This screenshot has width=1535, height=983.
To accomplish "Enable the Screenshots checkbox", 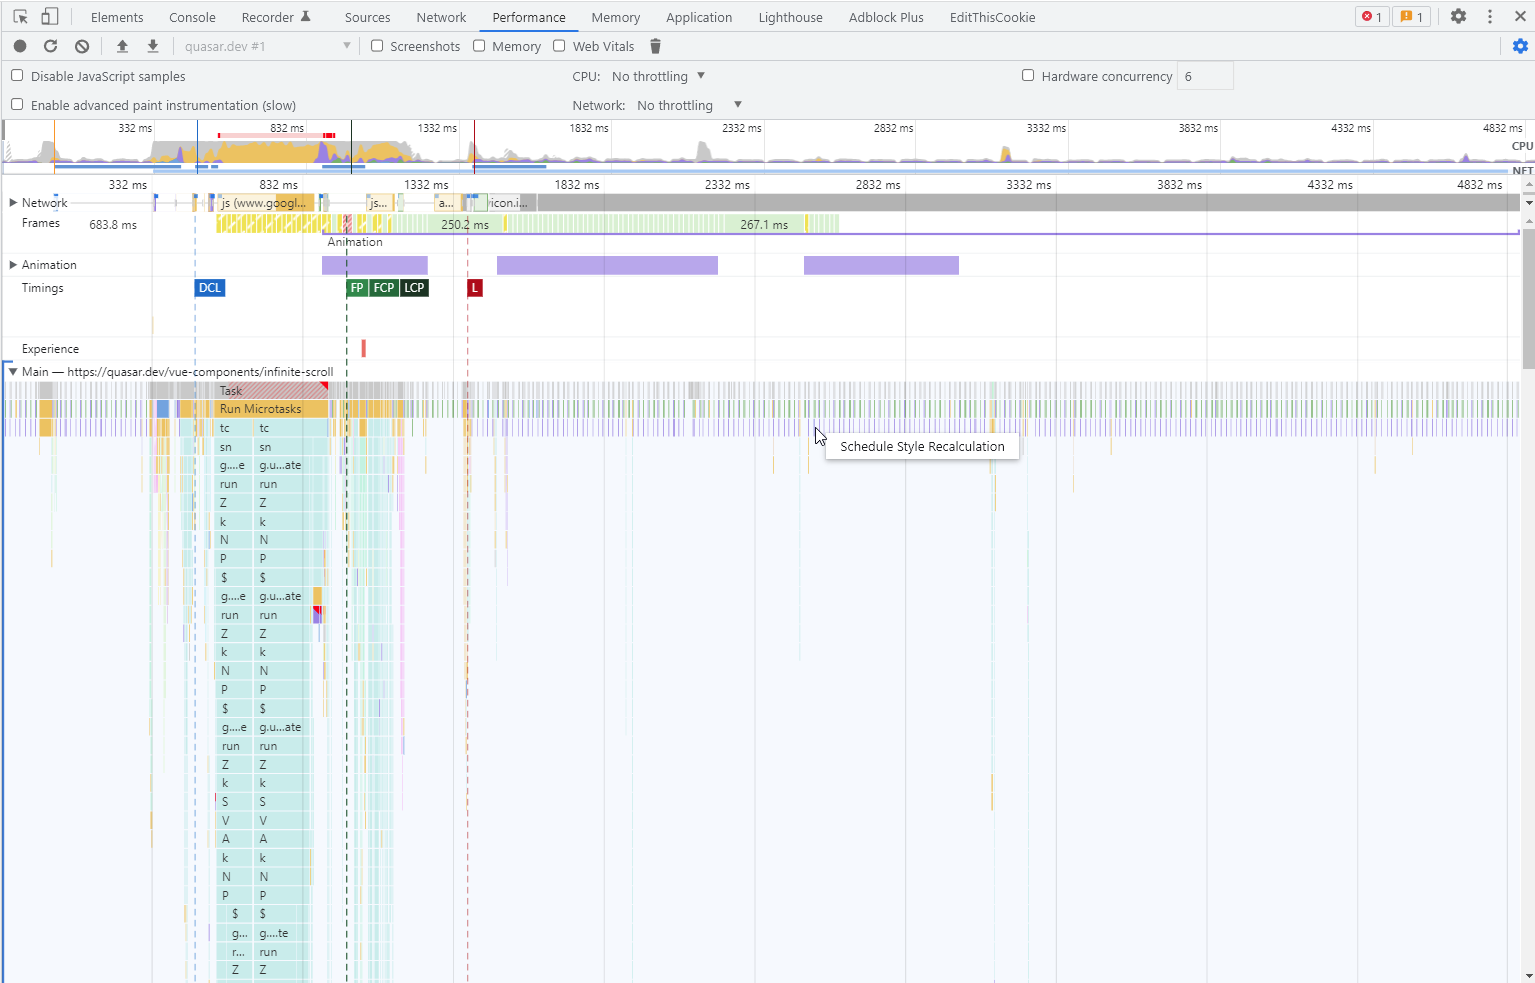I will tap(376, 46).
